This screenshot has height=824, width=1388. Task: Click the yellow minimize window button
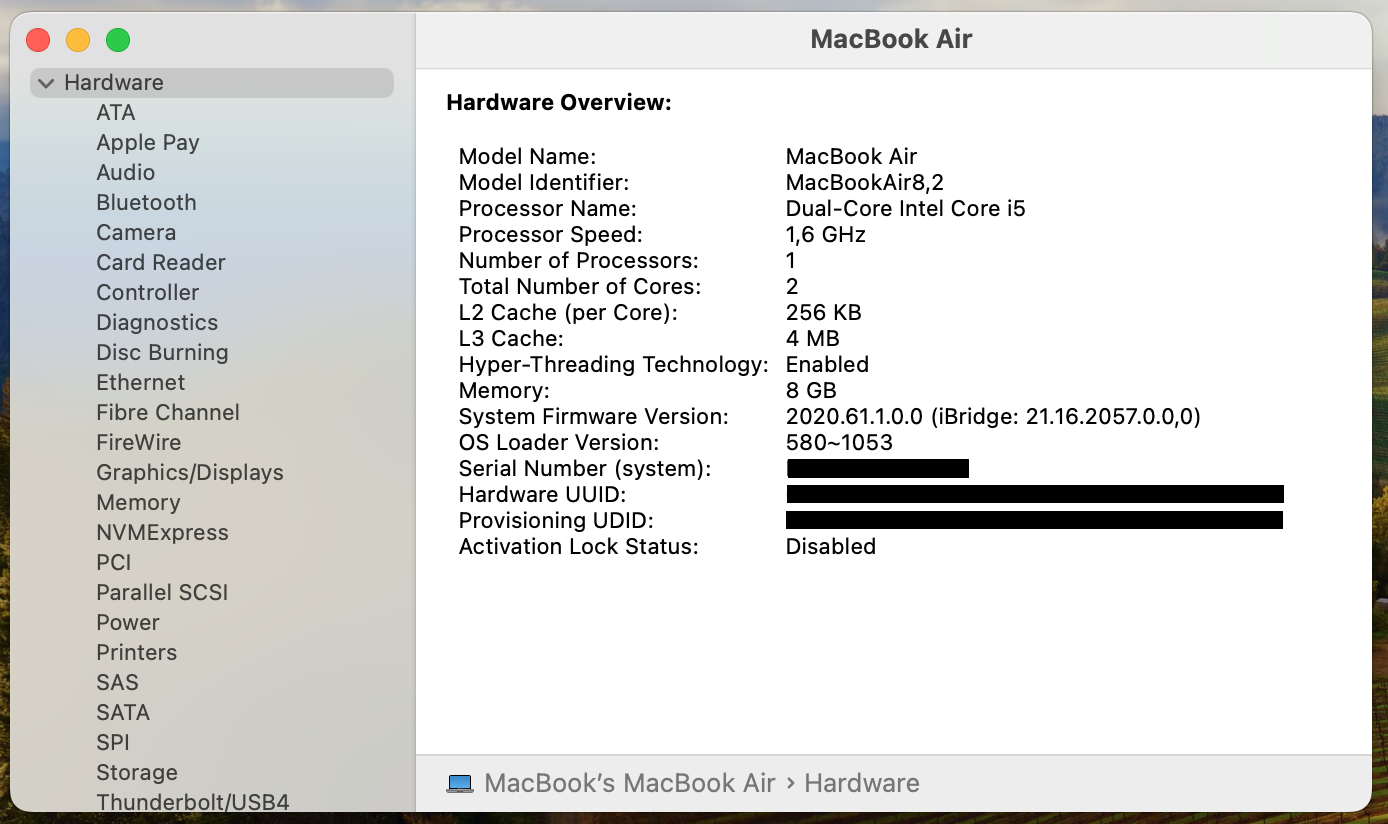coord(78,40)
